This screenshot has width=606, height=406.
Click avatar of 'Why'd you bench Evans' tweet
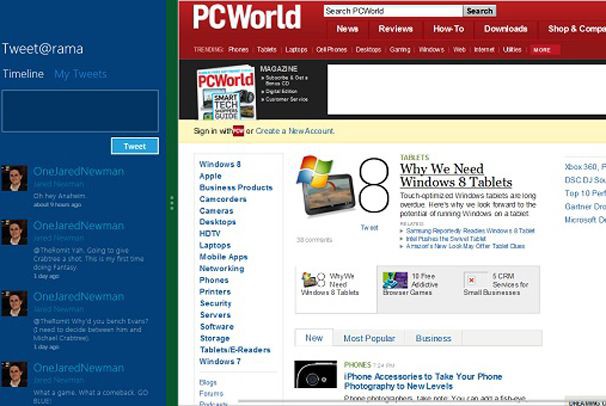point(14,304)
